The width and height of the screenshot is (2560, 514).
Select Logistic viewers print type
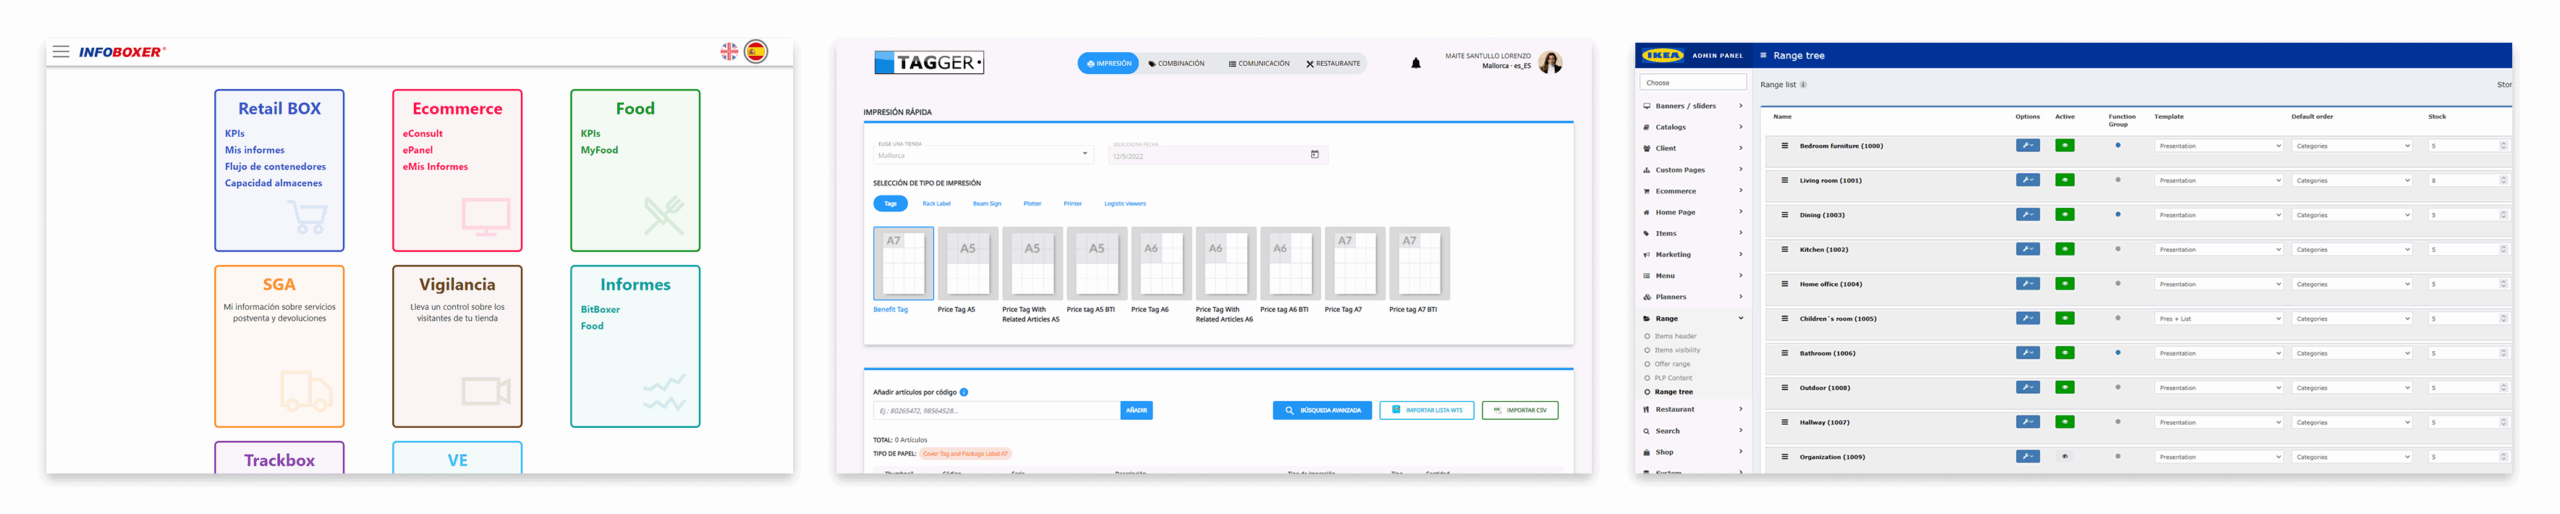pyautogui.click(x=1124, y=204)
